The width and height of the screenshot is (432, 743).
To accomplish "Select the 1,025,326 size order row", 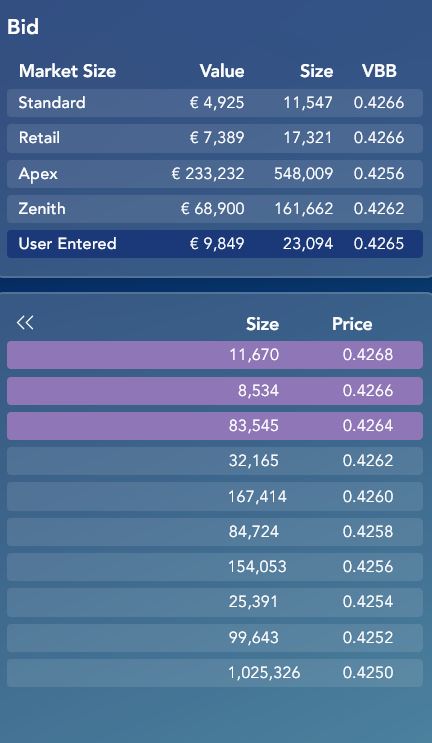I will [215, 672].
